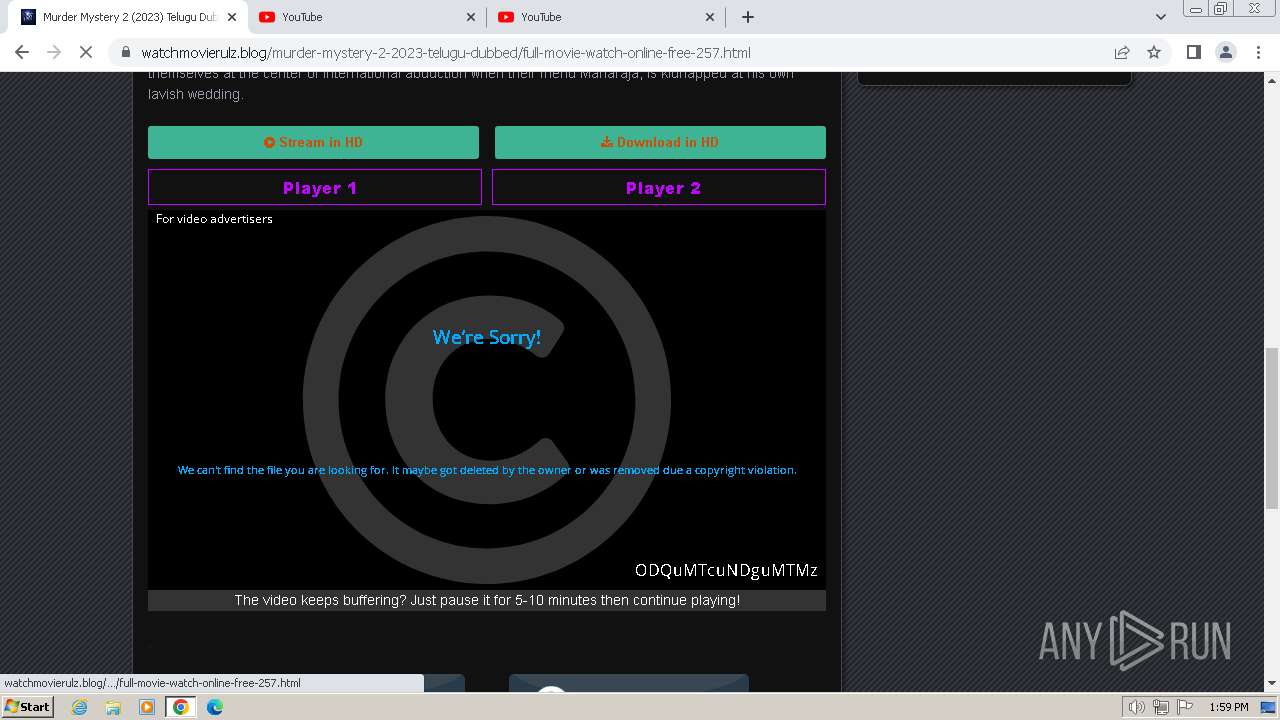Open volume control in system tray
The image size is (1280, 720).
[x=1137, y=707]
